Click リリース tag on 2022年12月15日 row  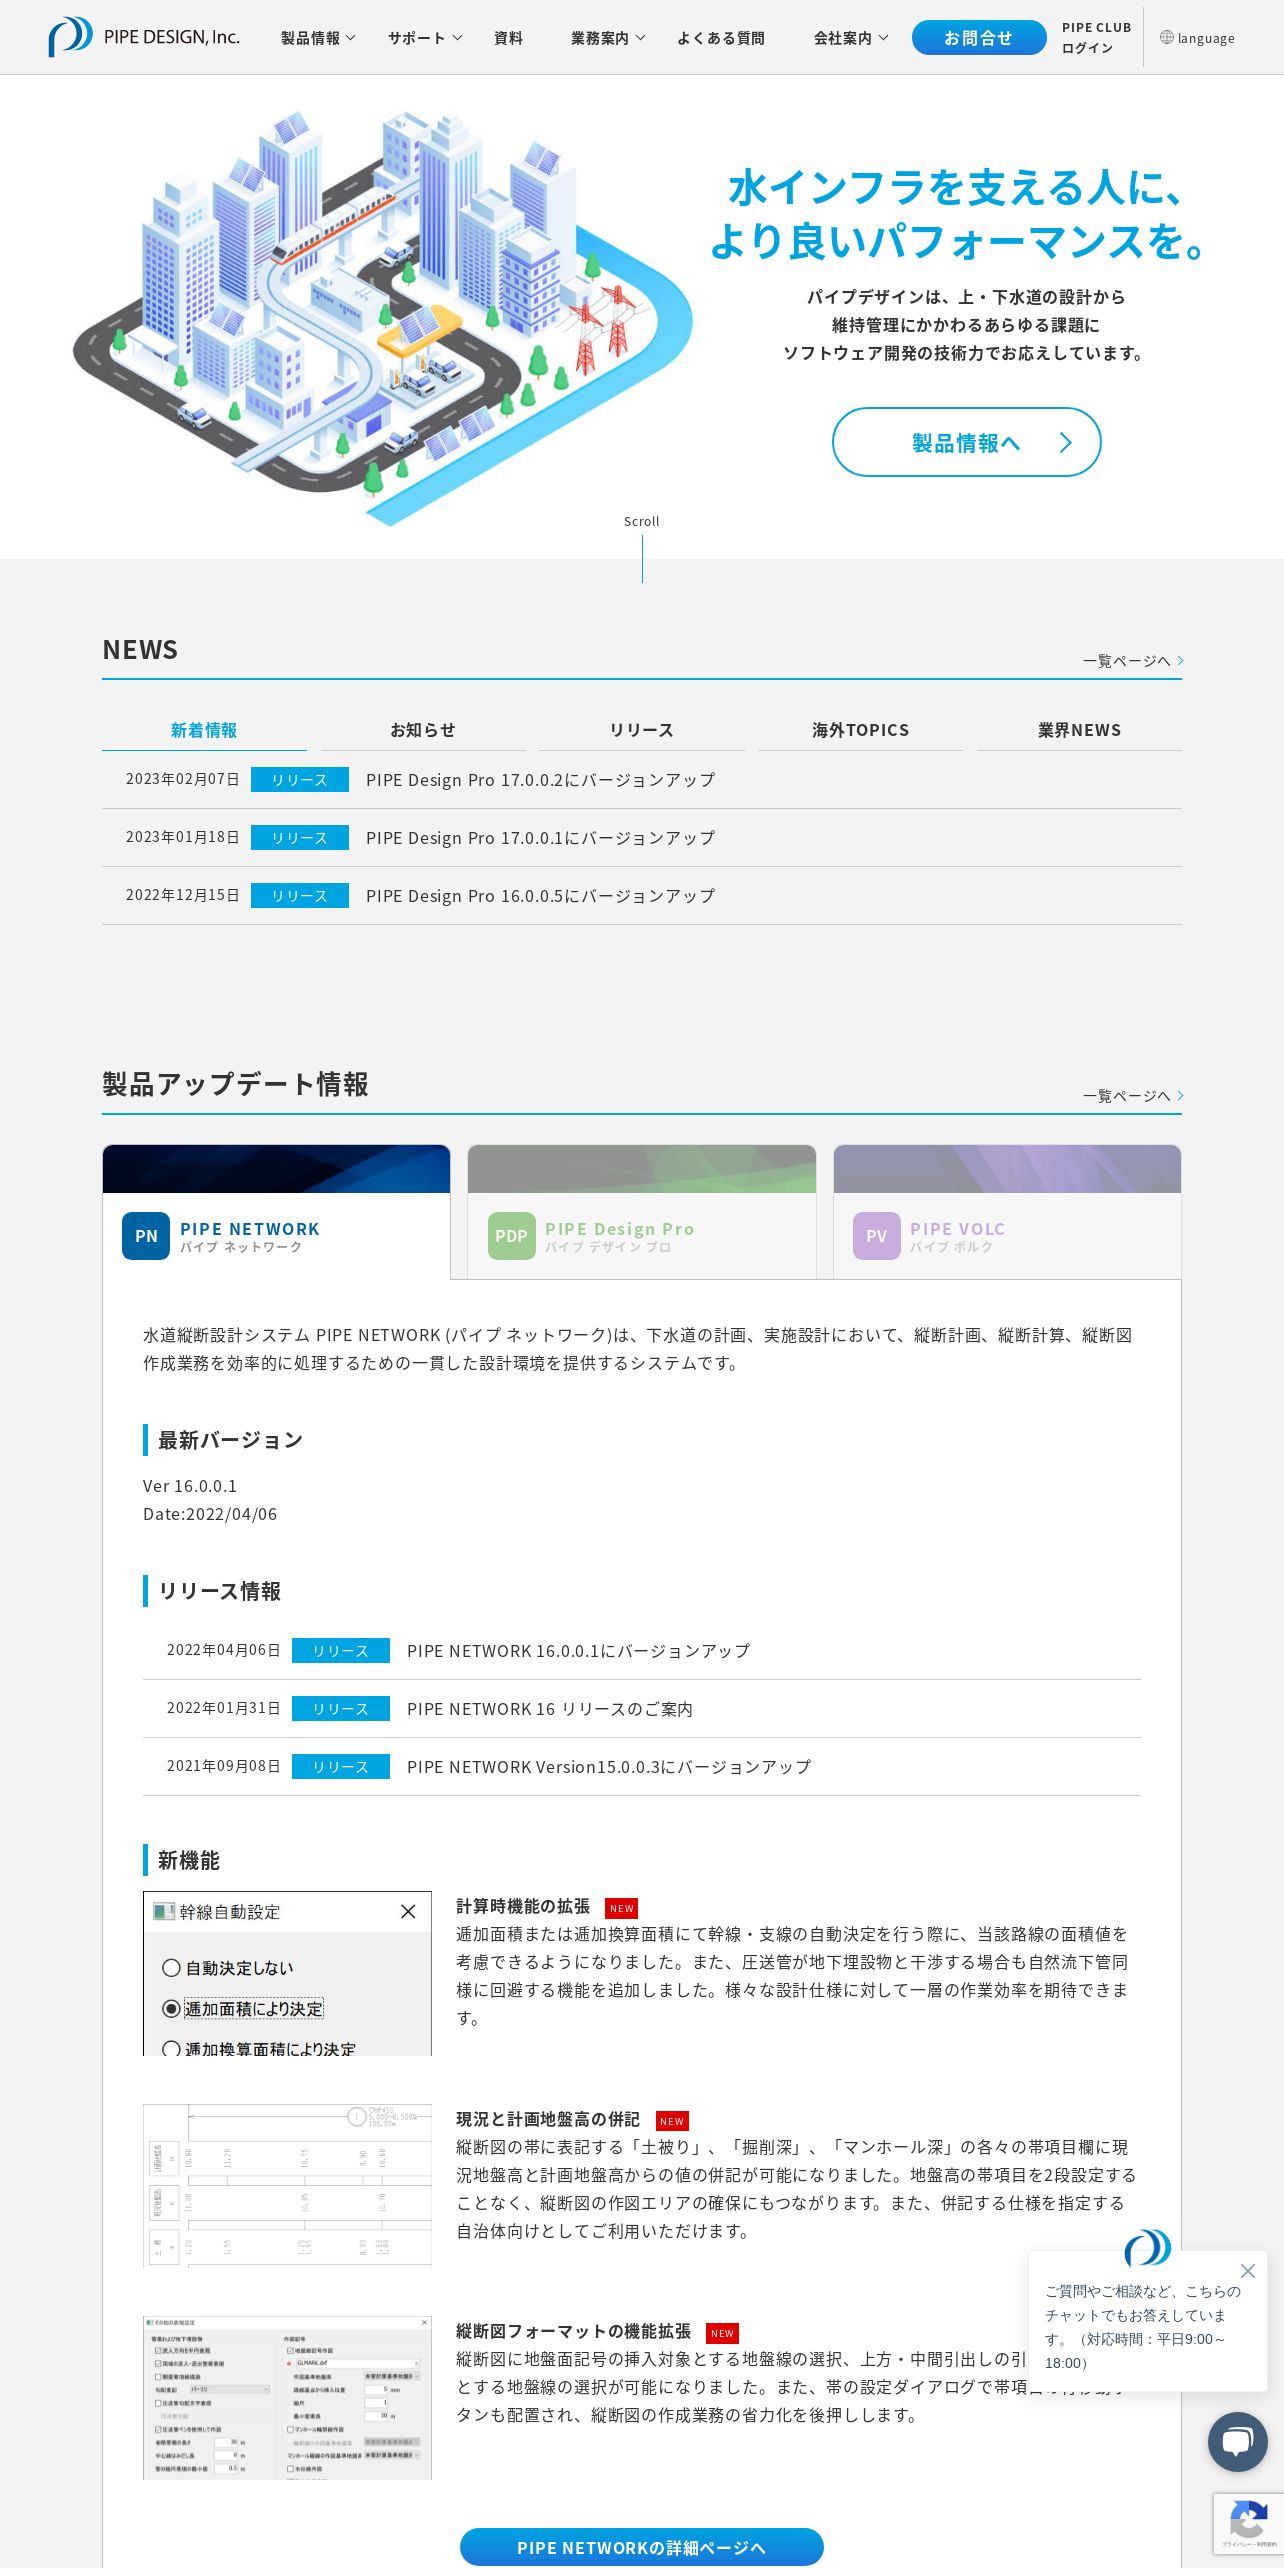300,896
